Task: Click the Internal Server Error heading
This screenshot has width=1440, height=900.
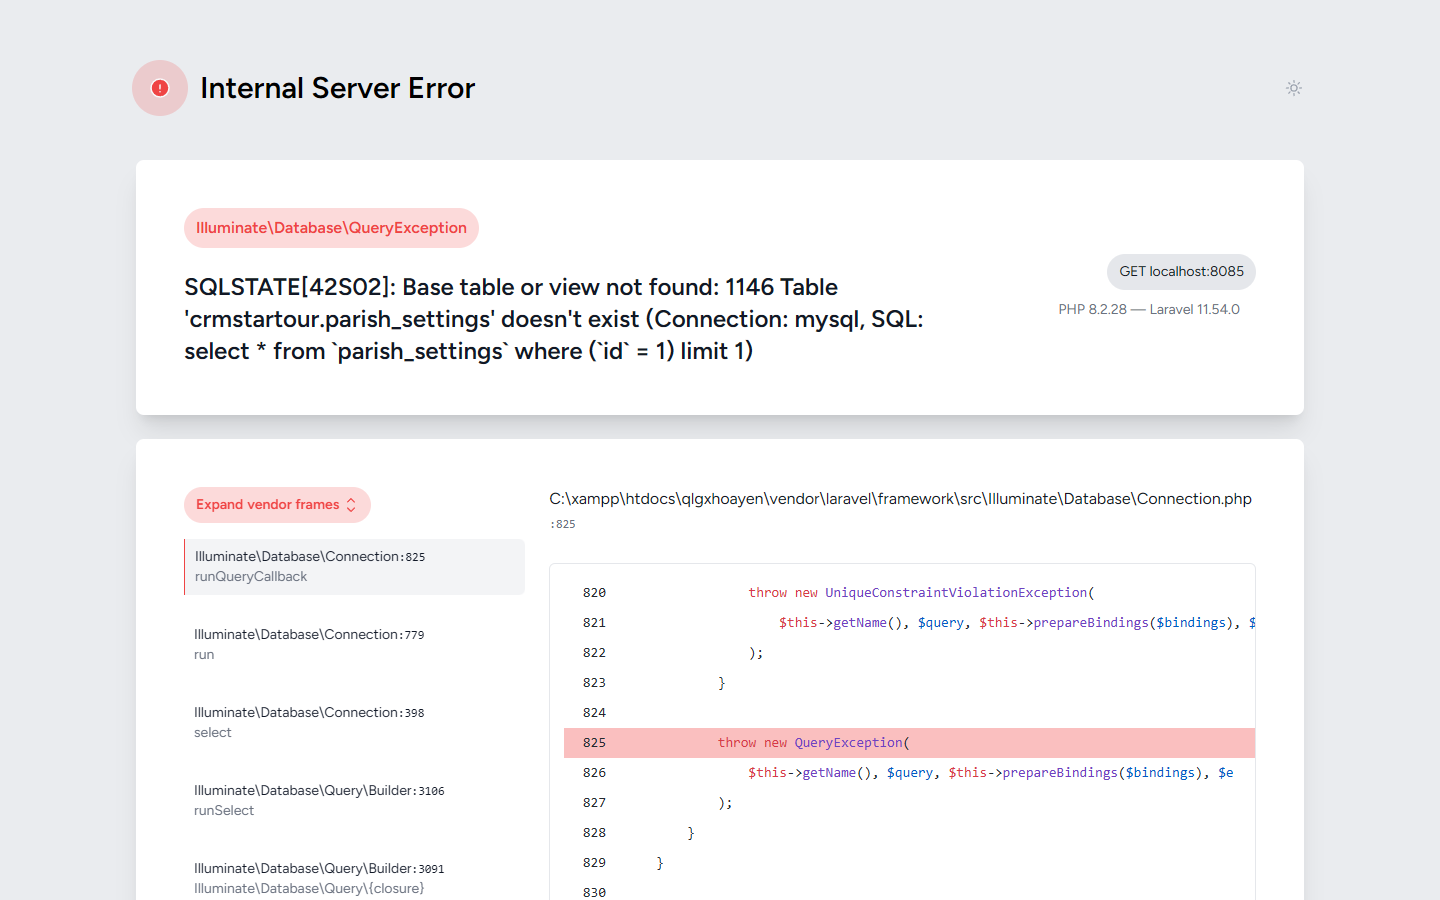Action: pos(338,88)
